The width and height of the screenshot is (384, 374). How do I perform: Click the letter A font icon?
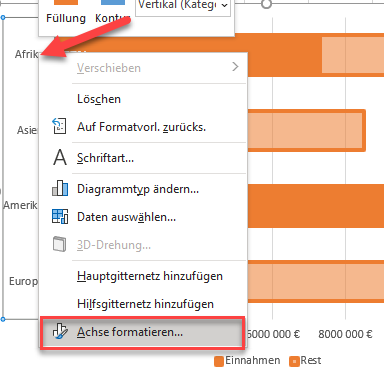(x=60, y=157)
